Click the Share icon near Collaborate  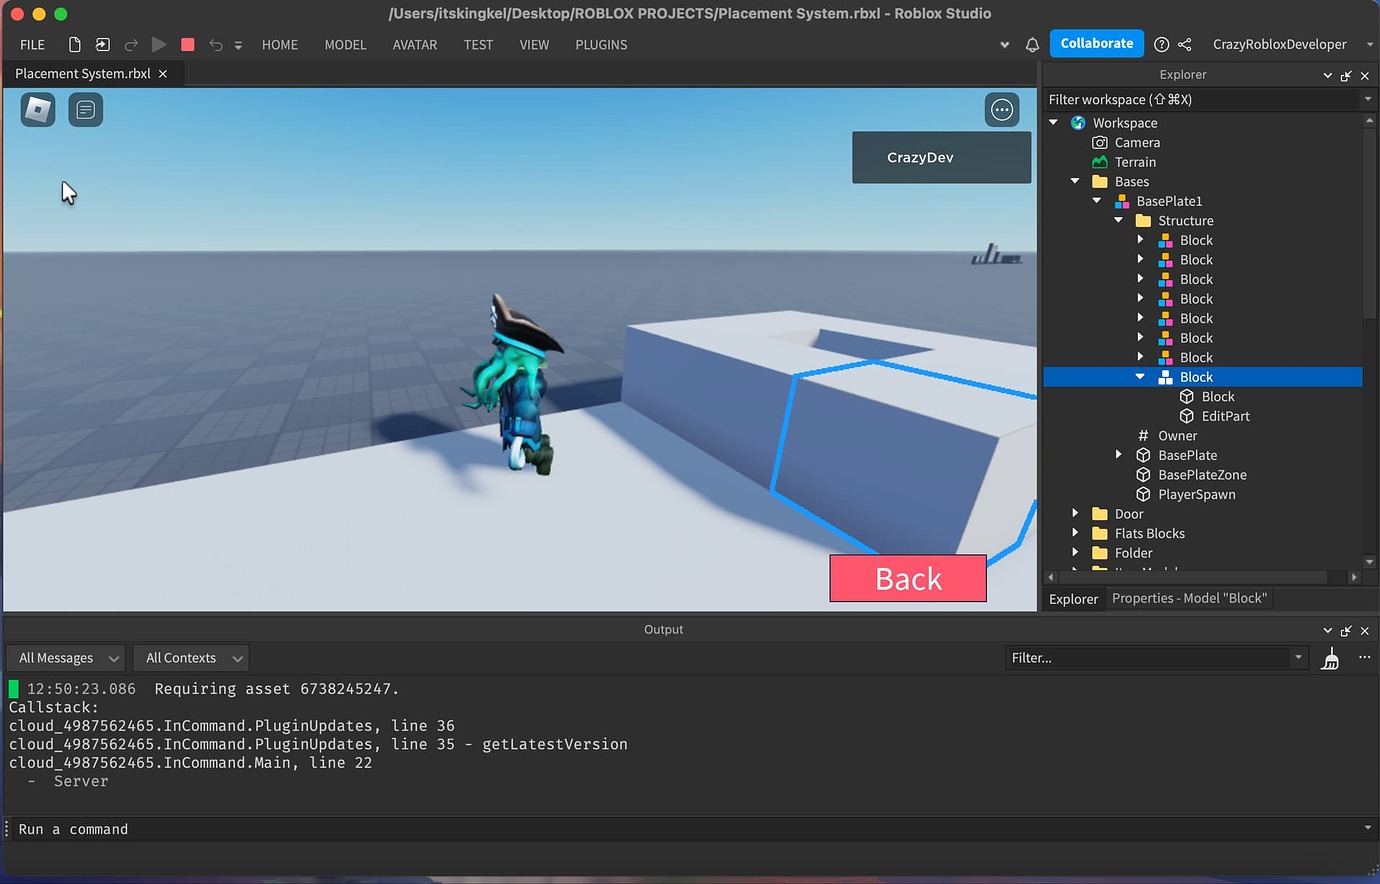pyautogui.click(x=1184, y=44)
